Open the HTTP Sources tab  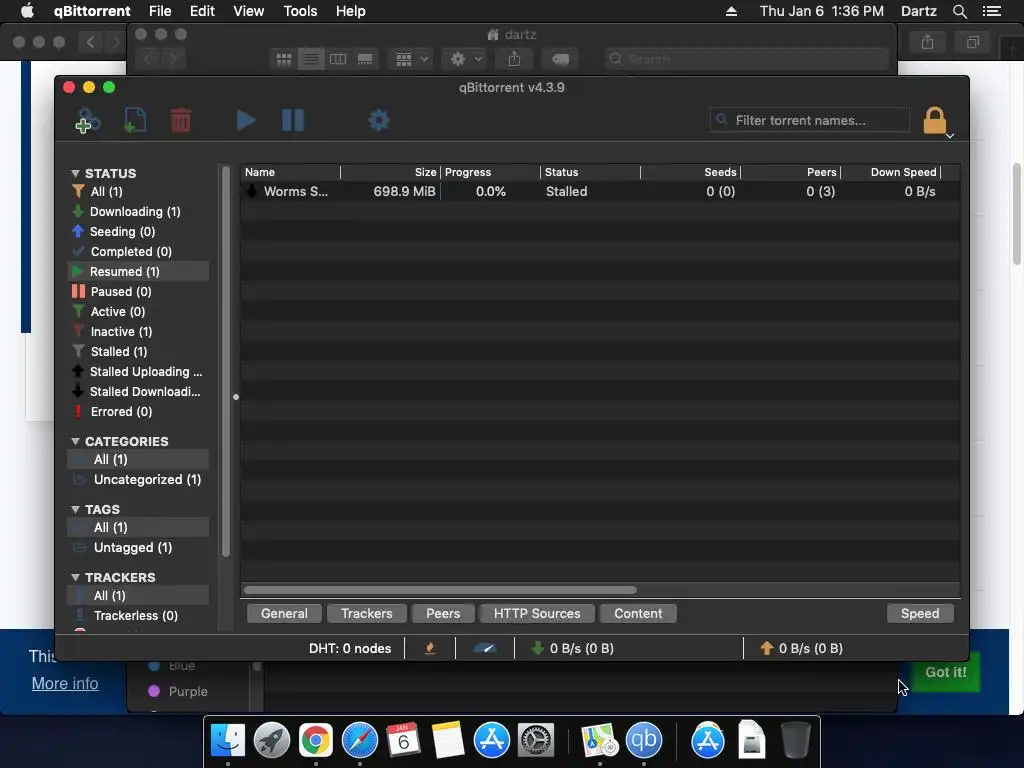pyautogui.click(x=537, y=614)
